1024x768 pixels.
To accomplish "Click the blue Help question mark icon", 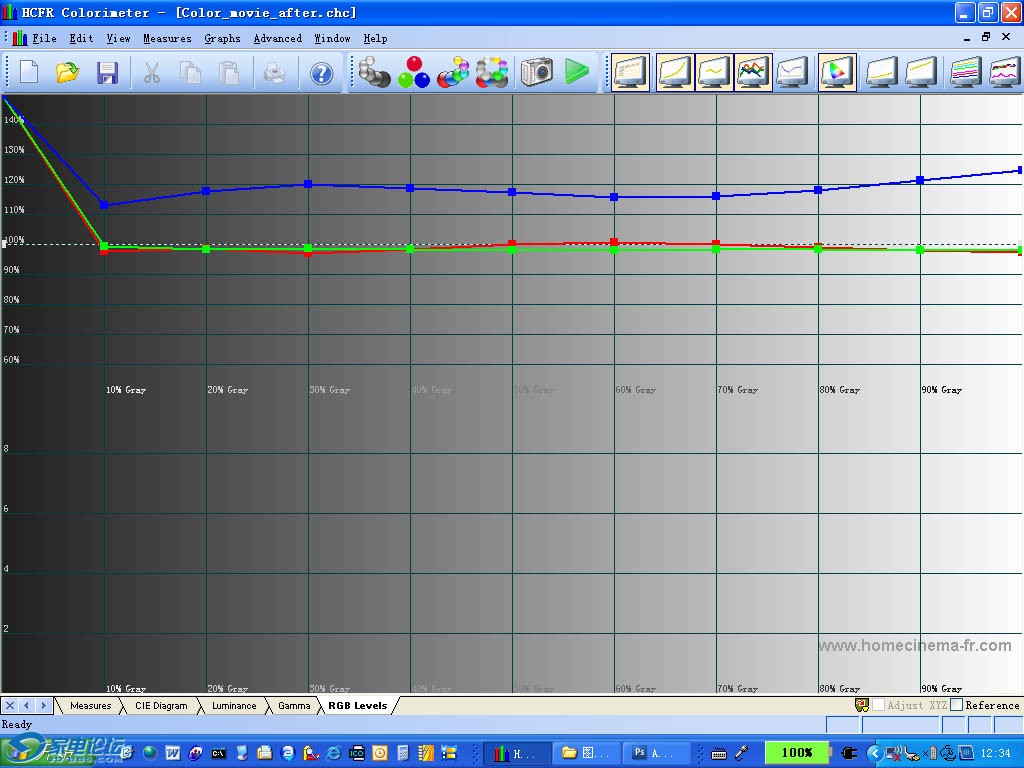I will click(x=321, y=73).
